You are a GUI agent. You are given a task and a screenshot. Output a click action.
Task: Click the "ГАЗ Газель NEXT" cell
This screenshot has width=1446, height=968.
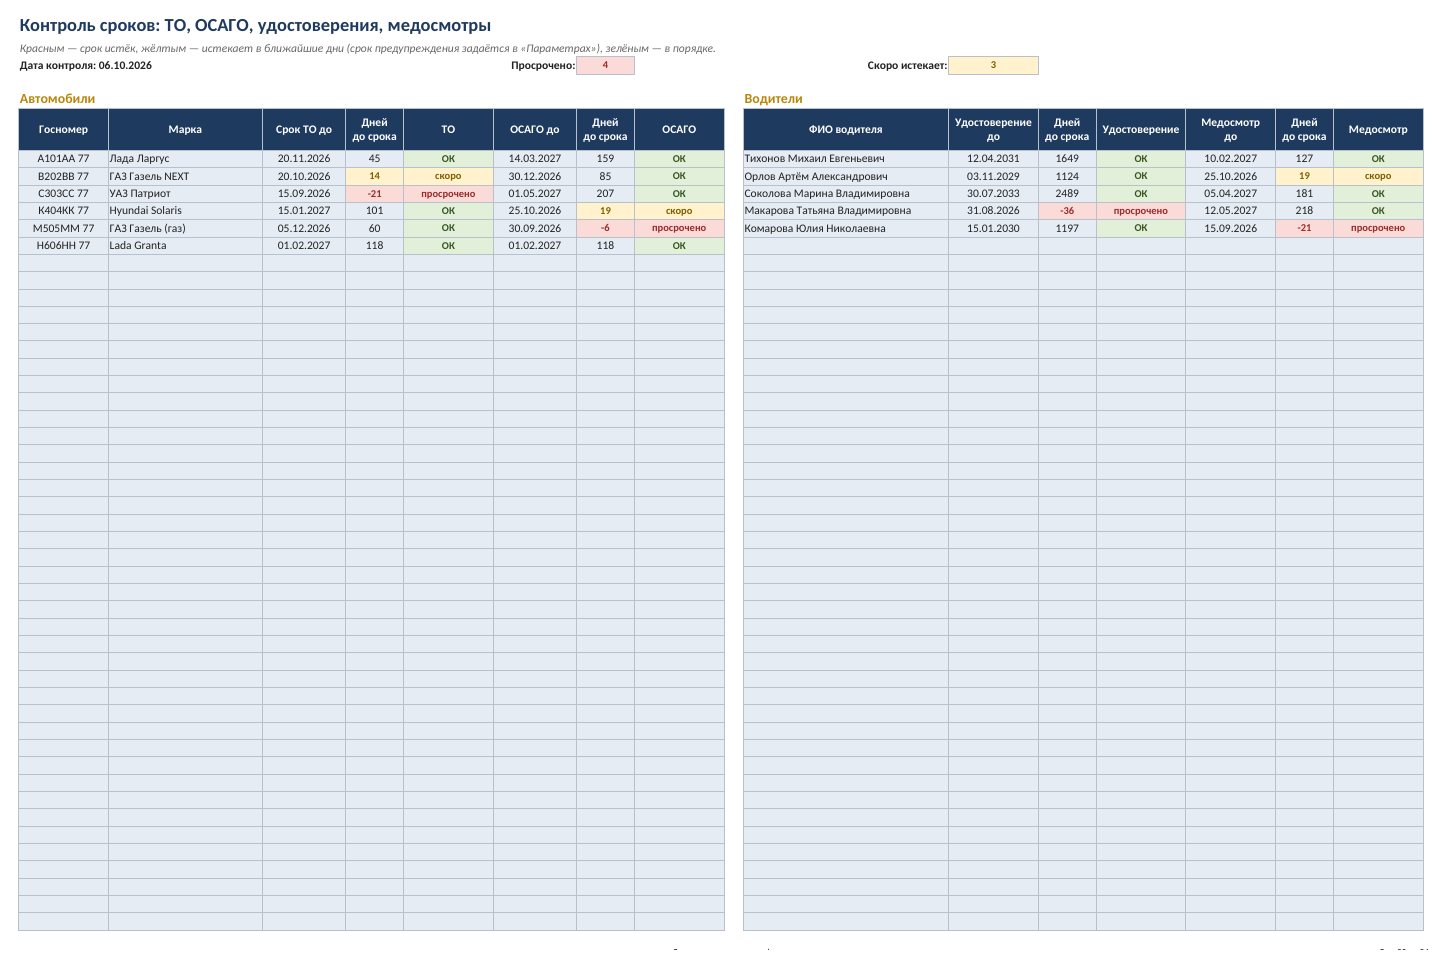pos(185,177)
